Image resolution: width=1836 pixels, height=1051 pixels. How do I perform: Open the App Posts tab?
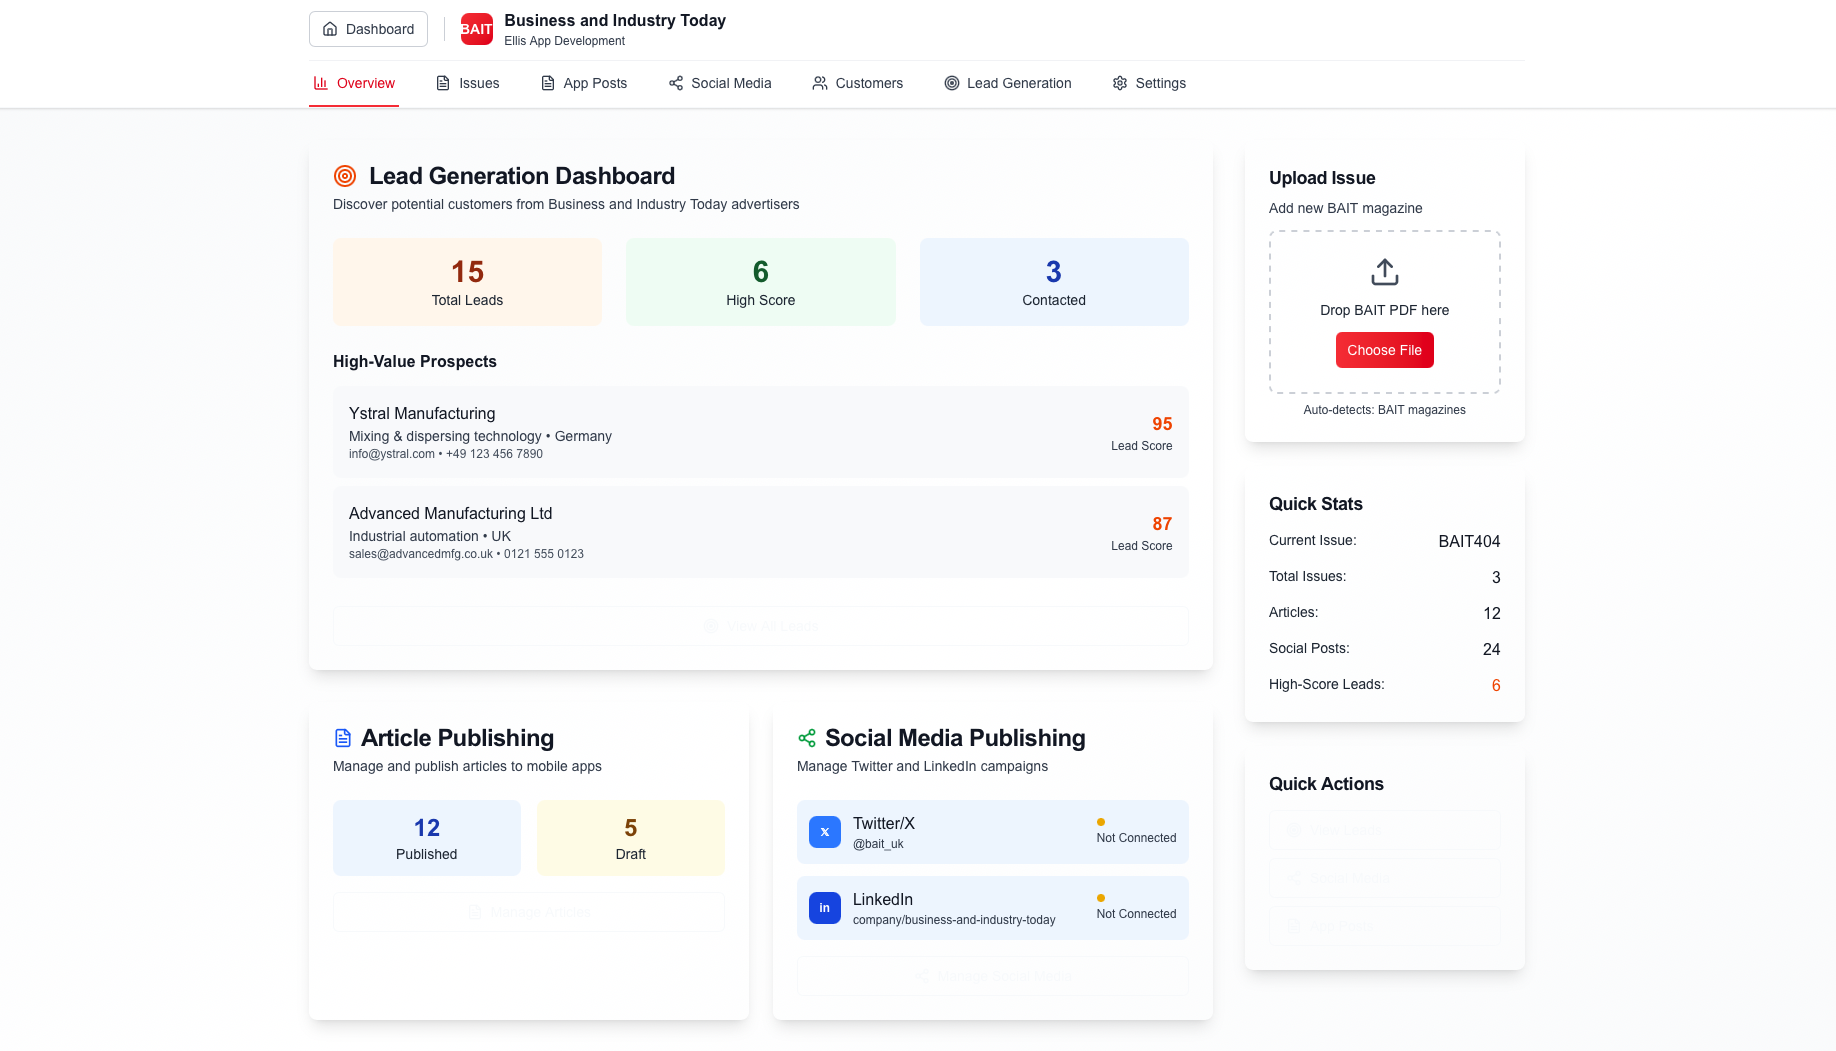pyautogui.click(x=583, y=83)
